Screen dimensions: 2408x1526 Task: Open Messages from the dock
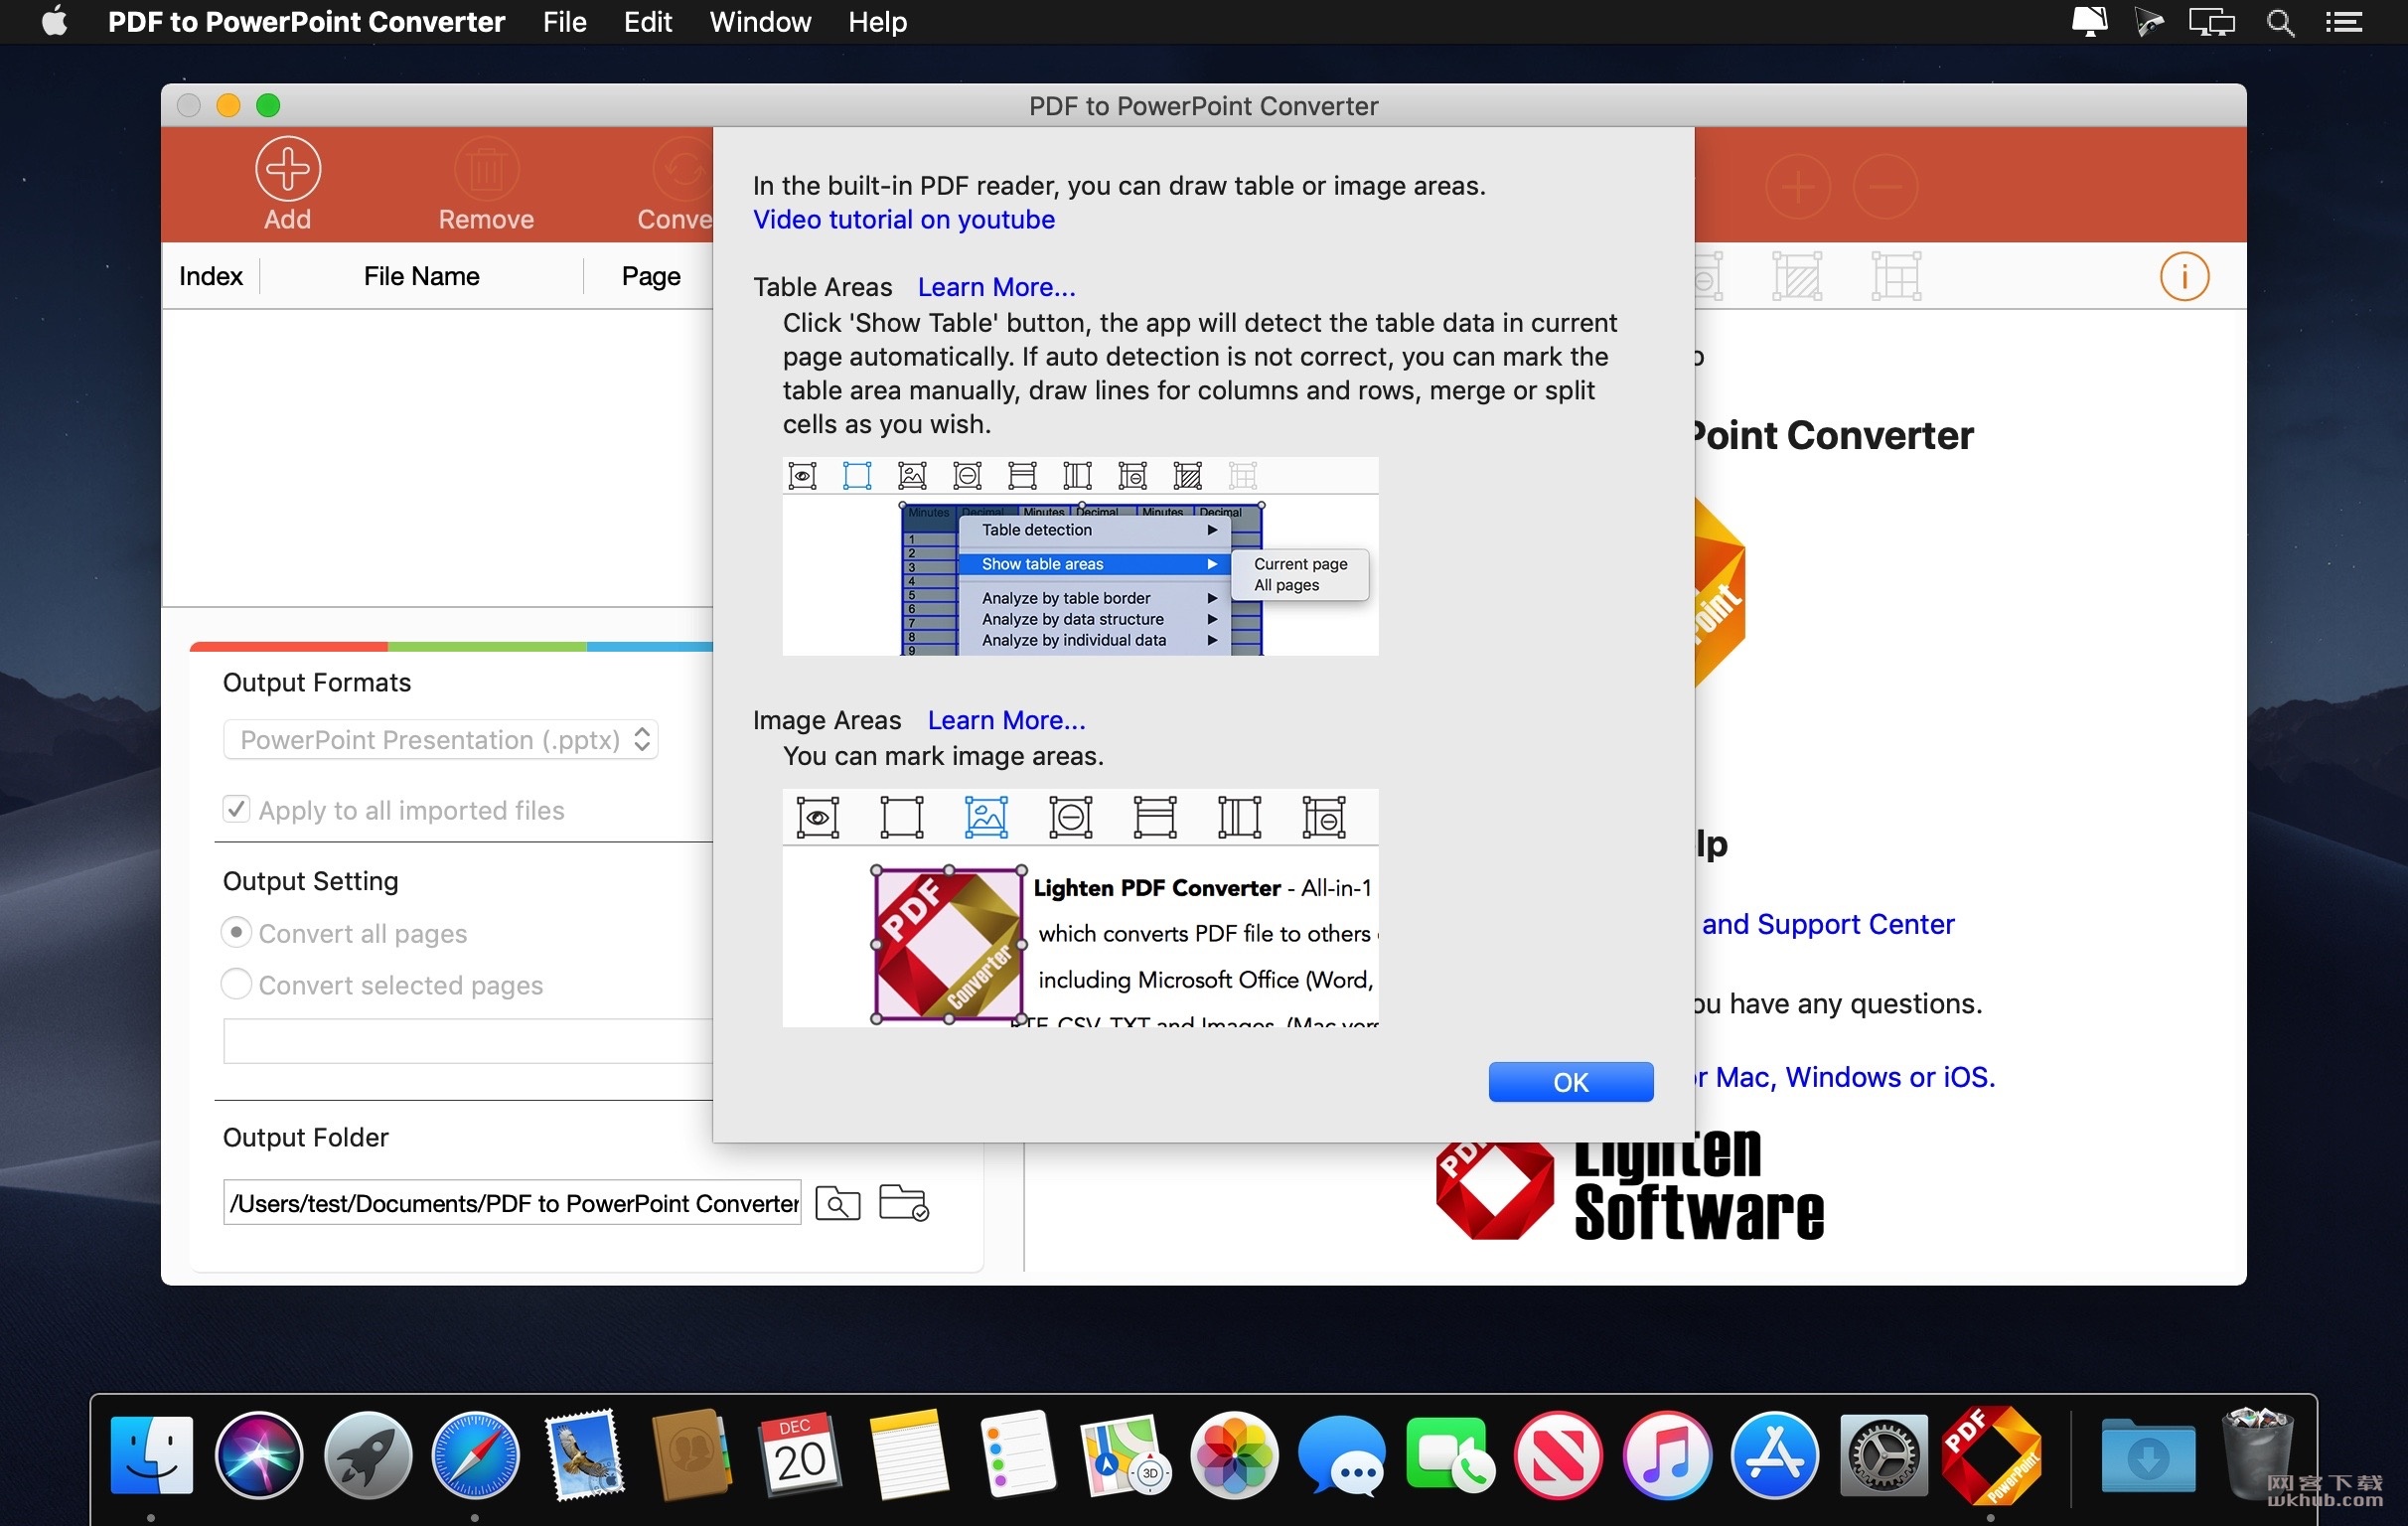1342,1455
